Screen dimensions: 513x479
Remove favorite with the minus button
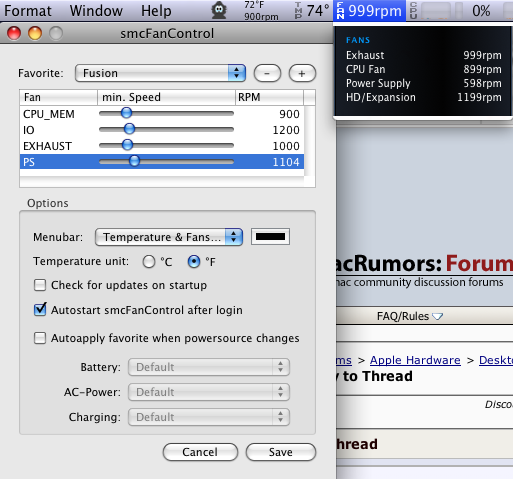pos(267,73)
